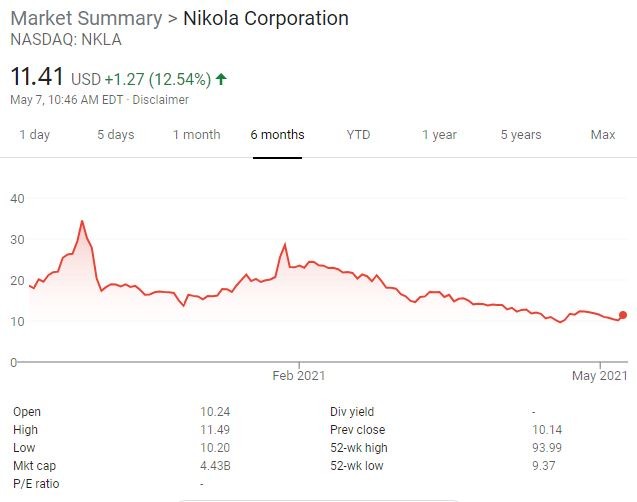This screenshot has height=502, width=637.
Task: Click the chart's highest peak near 35
Action: pos(82,221)
